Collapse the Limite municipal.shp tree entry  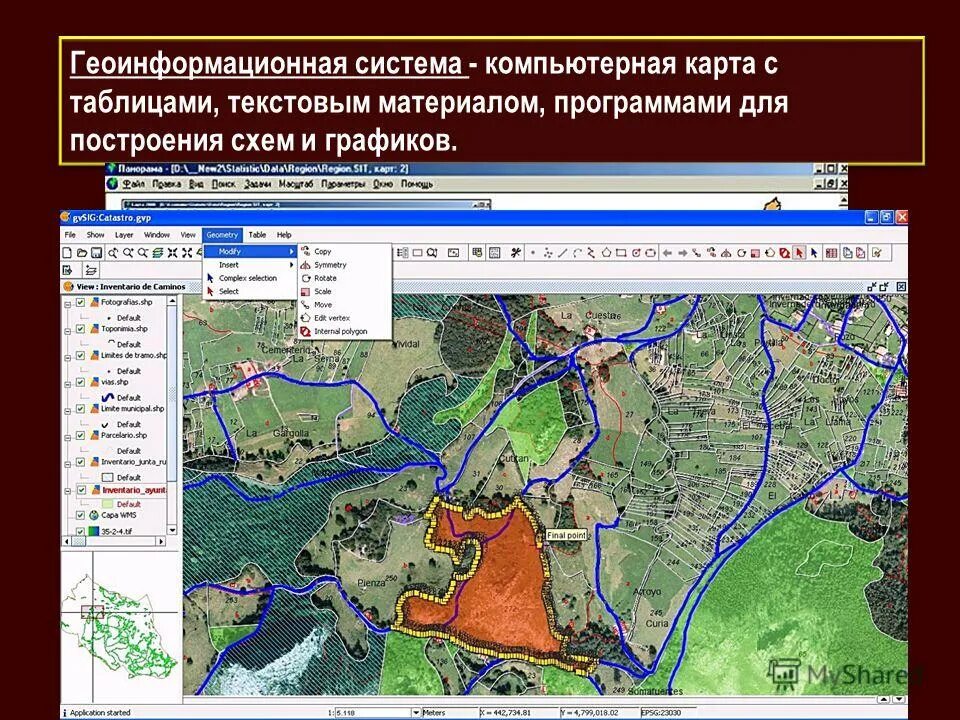pyautogui.click(x=67, y=410)
